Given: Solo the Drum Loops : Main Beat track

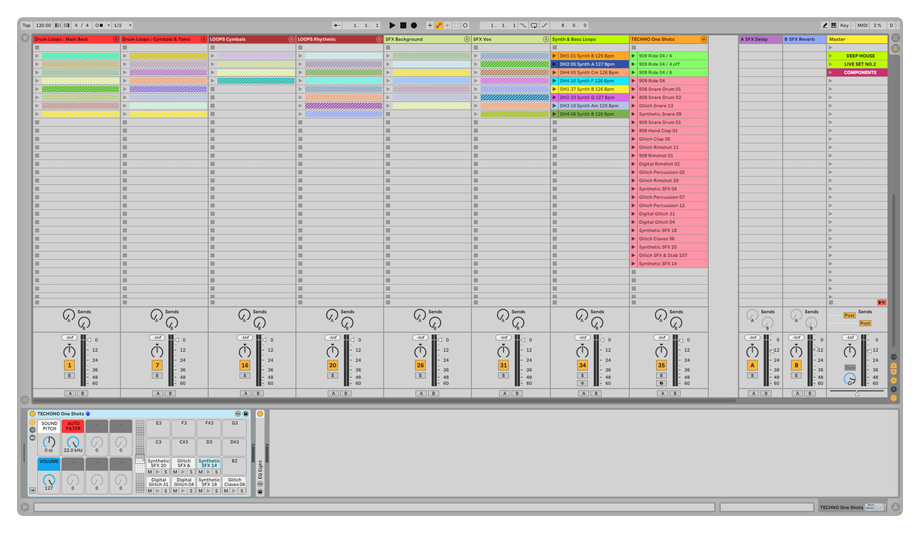Looking at the screenshot, I should click(69, 375).
